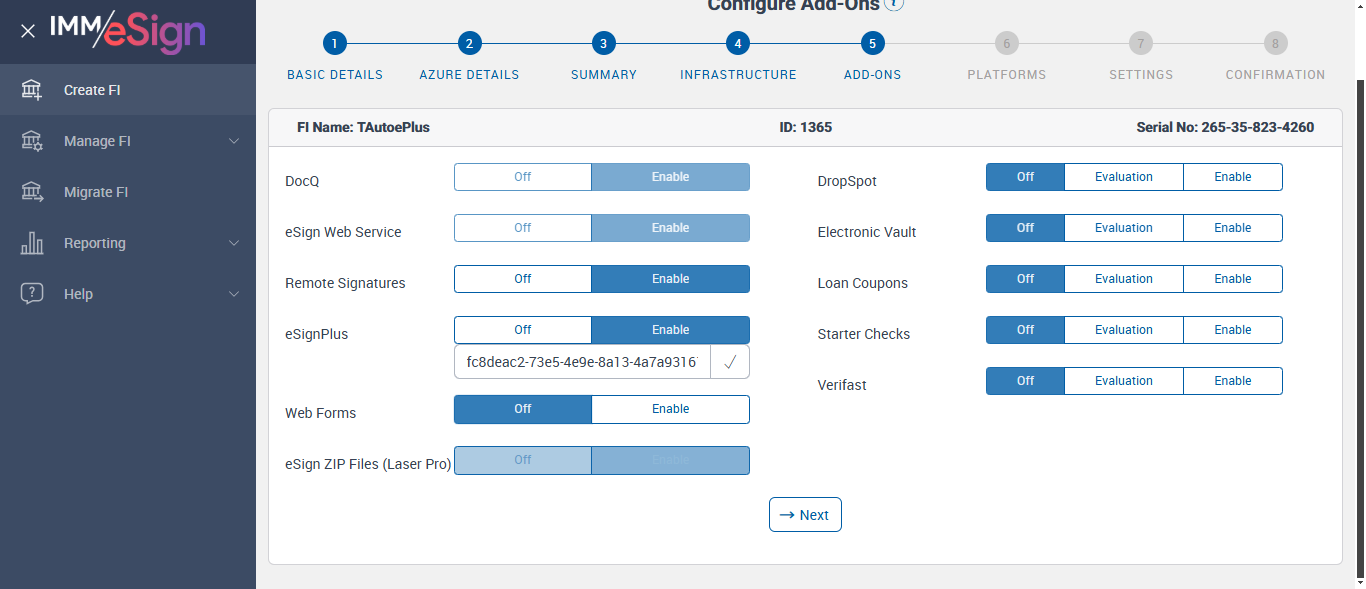The width and height of the screenshot is (1366, 589).
Task: Set Loan Coupons to Enable
Action: (1233, 279)
